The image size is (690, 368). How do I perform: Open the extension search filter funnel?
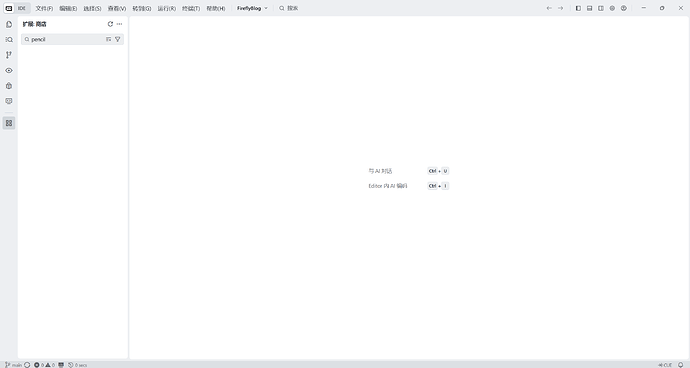tap(117, 39)
